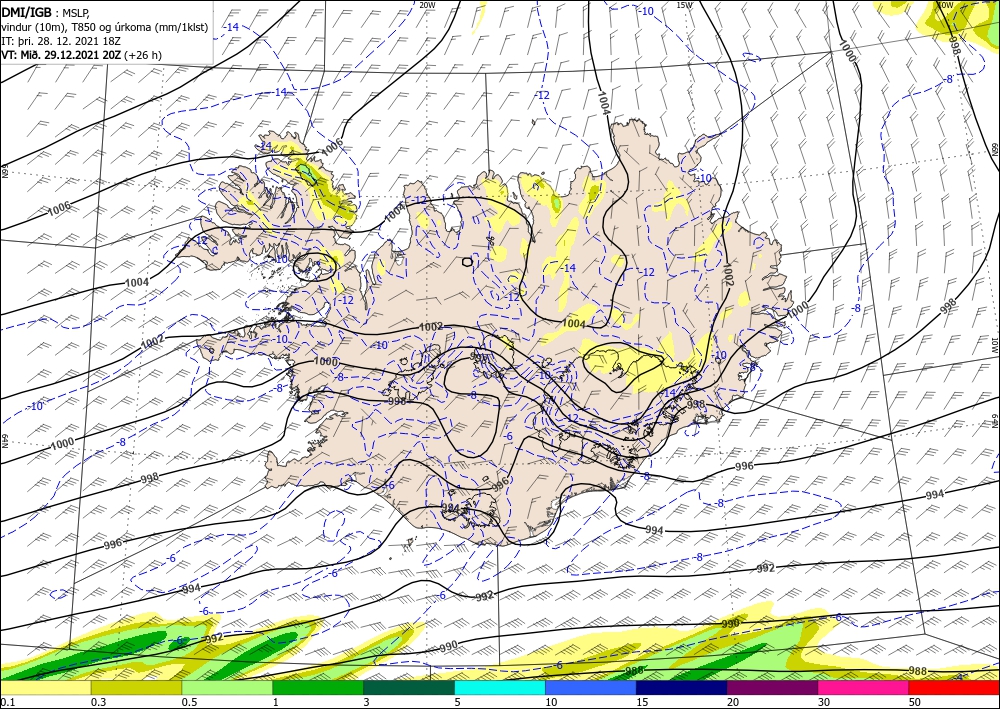Click the light green 0.5–1 legend swatch
Image resolution: width=1000 pixels, height=709 pixels.
(227, 688)
